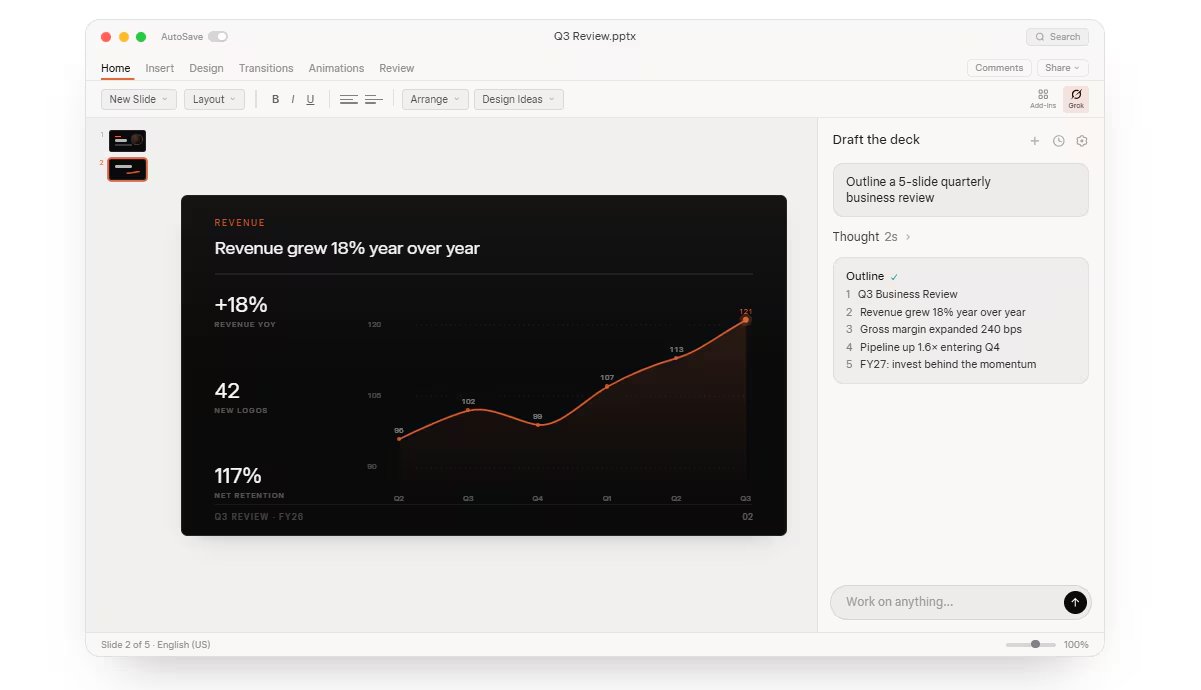Open the Add-ins icon
This screenshot has width=1201, height=690.
tap(1043, 99)
